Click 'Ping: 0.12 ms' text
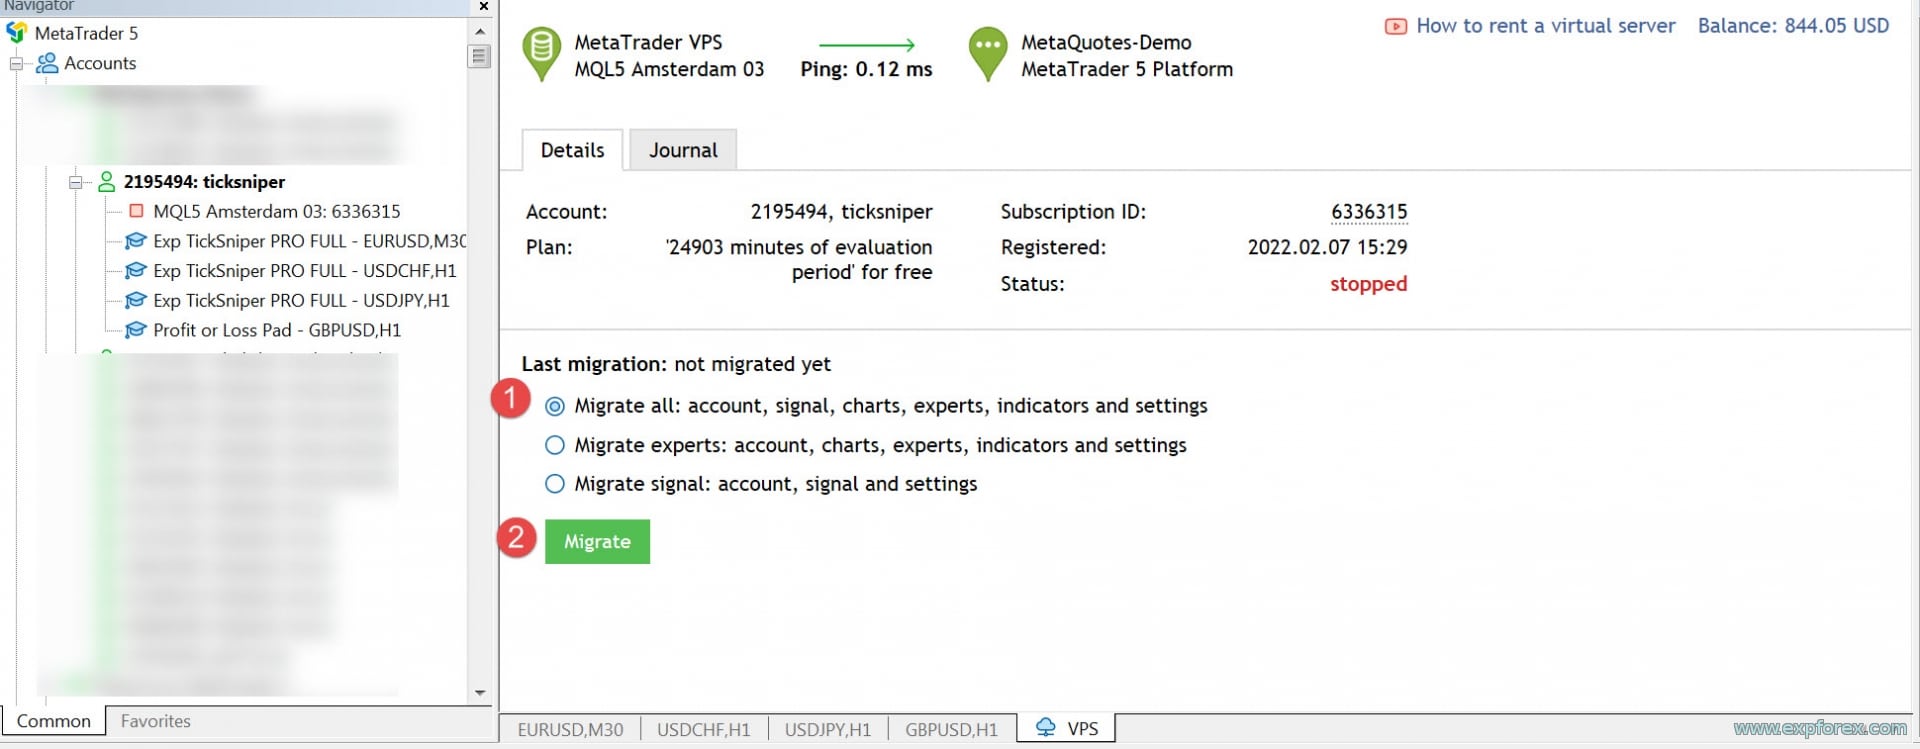This screenshot has width=1920, height=749. pyautogui.click(x=866, y=69)
